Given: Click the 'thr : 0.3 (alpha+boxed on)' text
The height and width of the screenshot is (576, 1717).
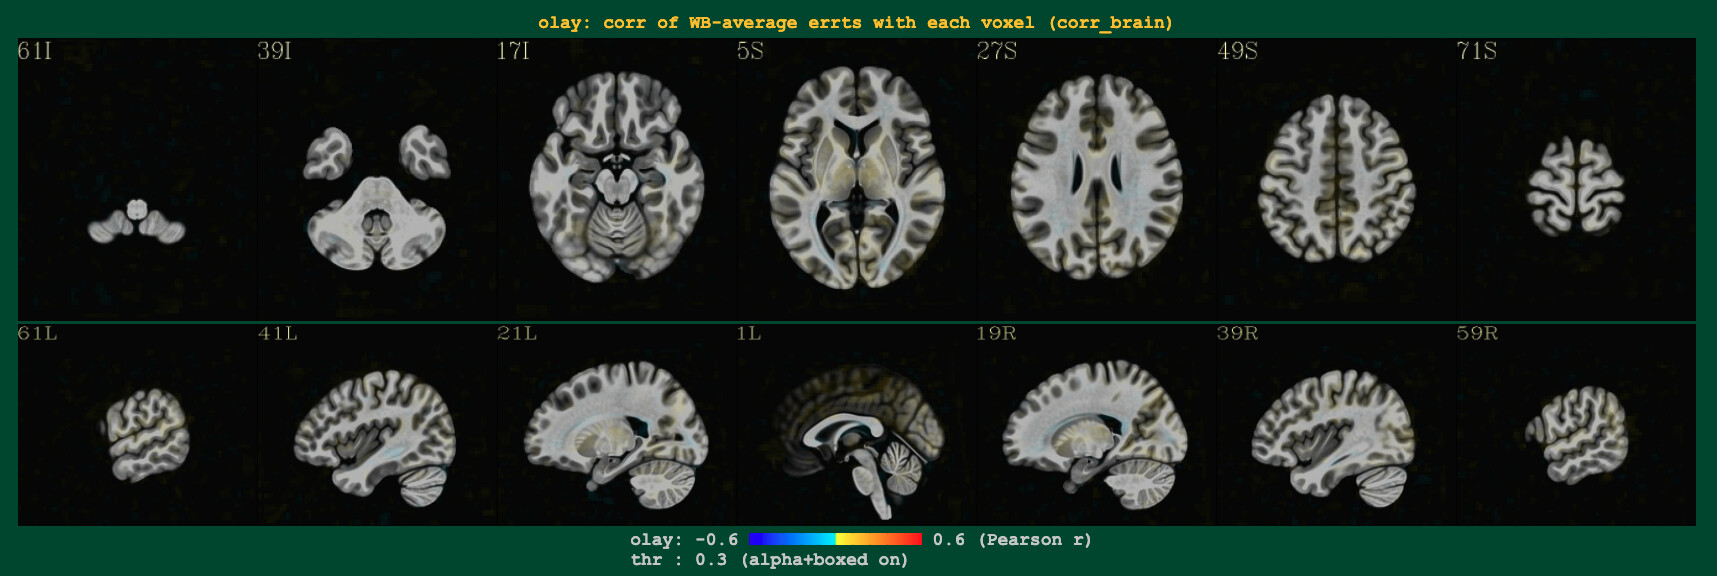Looking at the screenshot, I should click(769, 560).
